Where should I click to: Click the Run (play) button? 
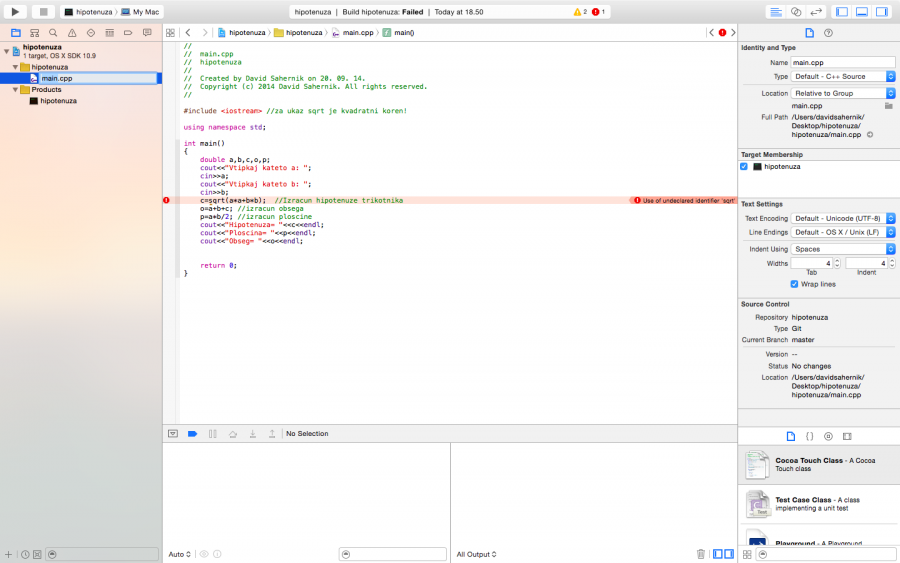click(15, 11)
